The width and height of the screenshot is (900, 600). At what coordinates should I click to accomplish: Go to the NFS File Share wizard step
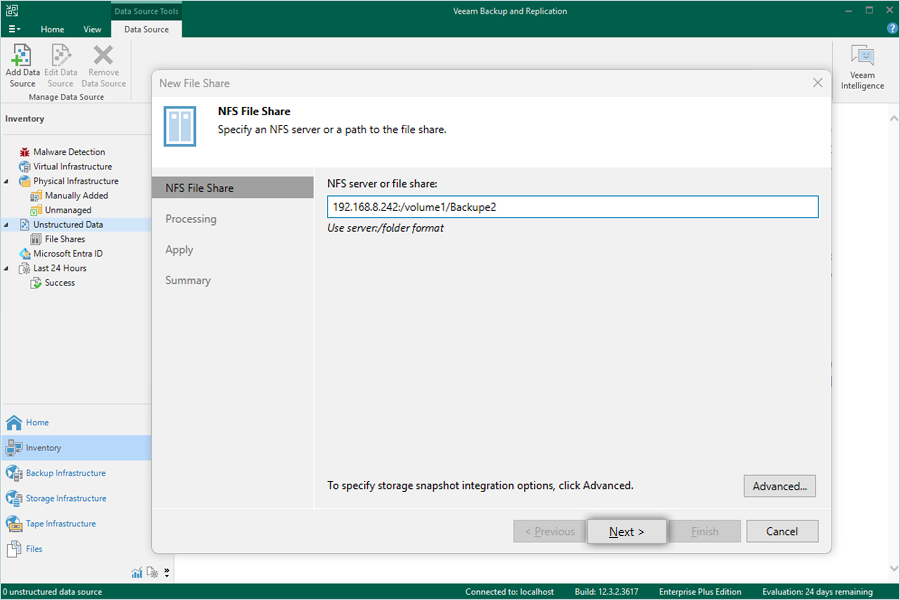click(233, 188)
